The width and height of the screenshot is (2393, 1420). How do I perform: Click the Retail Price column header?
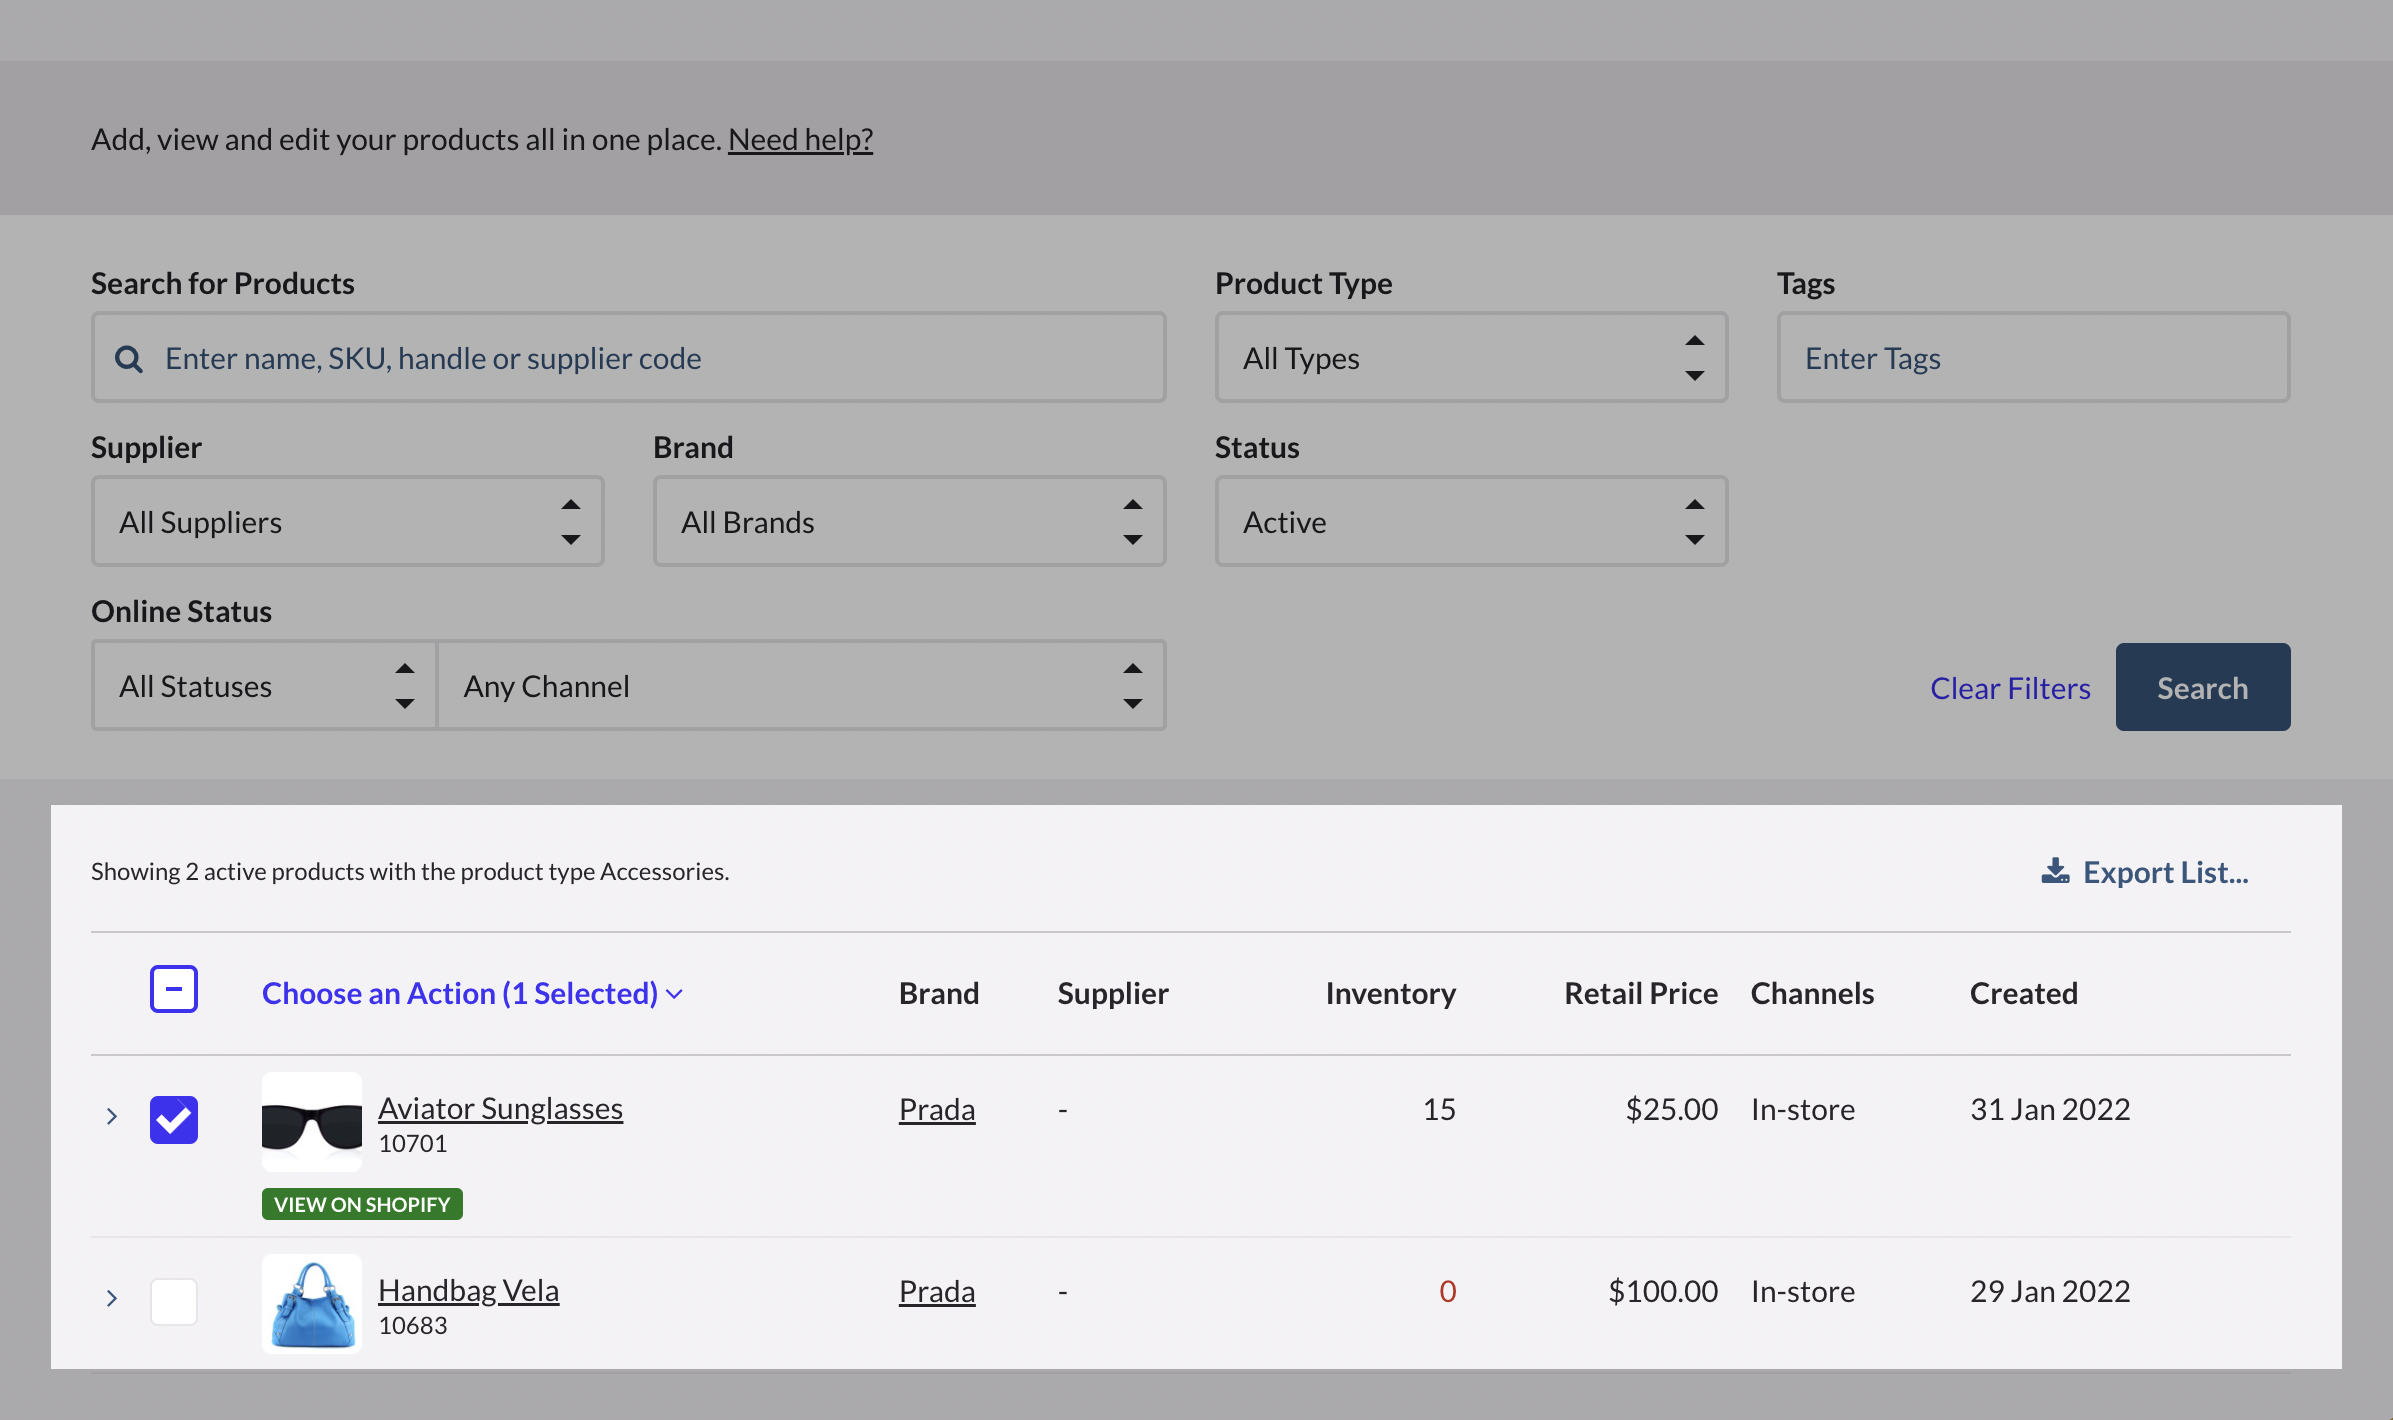[x=1641, y=993]
